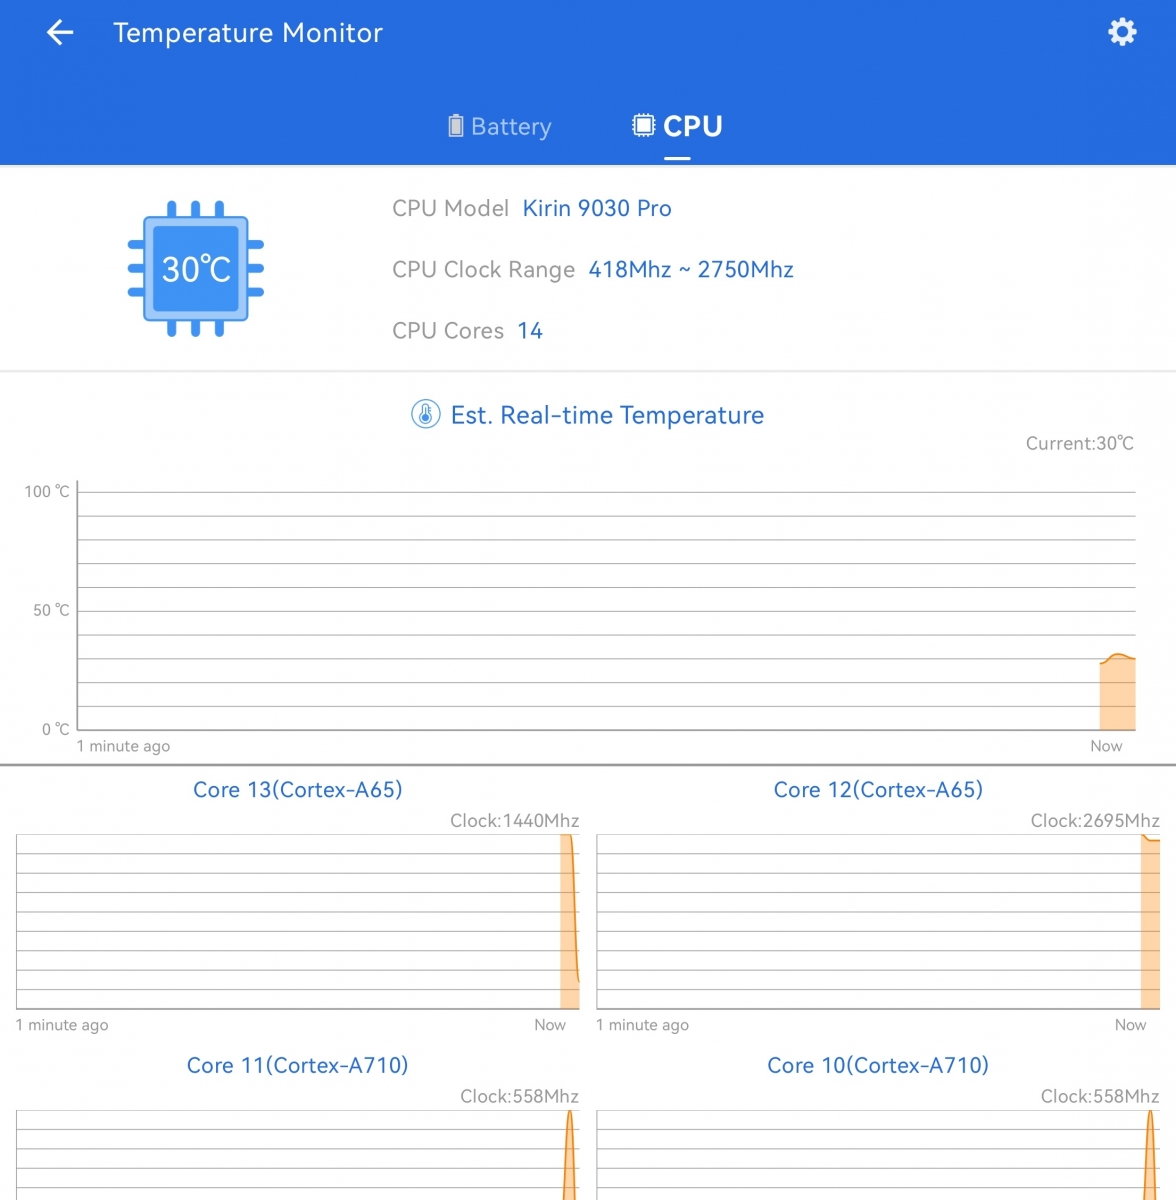1176x1200 pixels.
Task: Click the Kirin 9030 Pro model name
Action: [x=597, y=208]
